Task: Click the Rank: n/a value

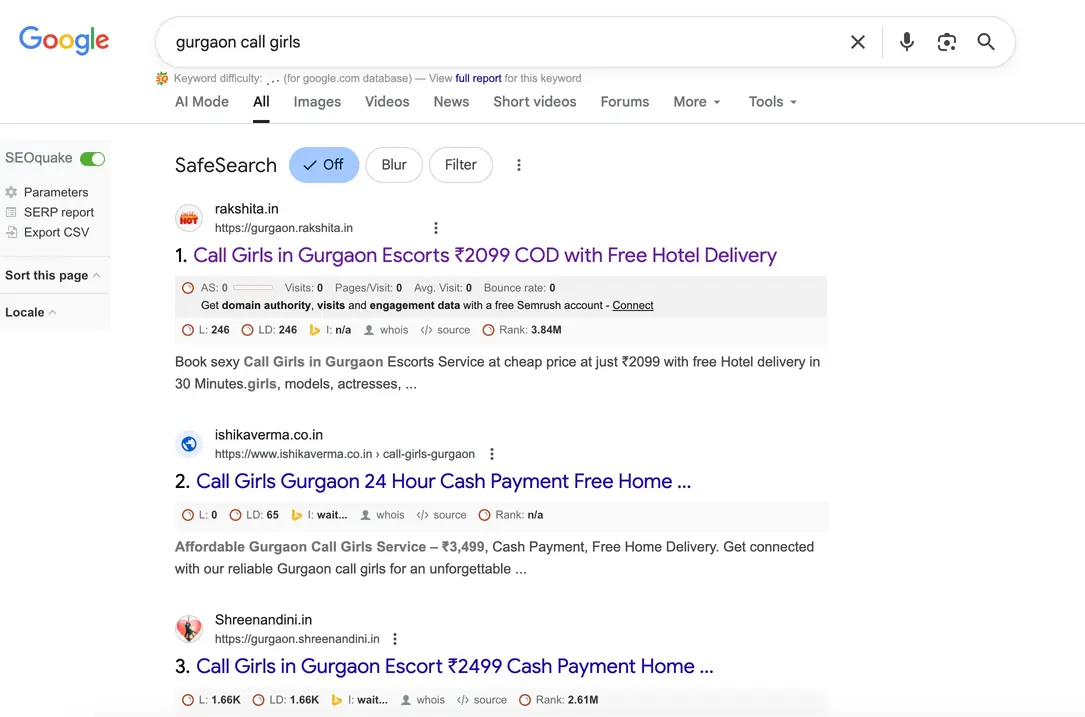Action: coord(535,515)
